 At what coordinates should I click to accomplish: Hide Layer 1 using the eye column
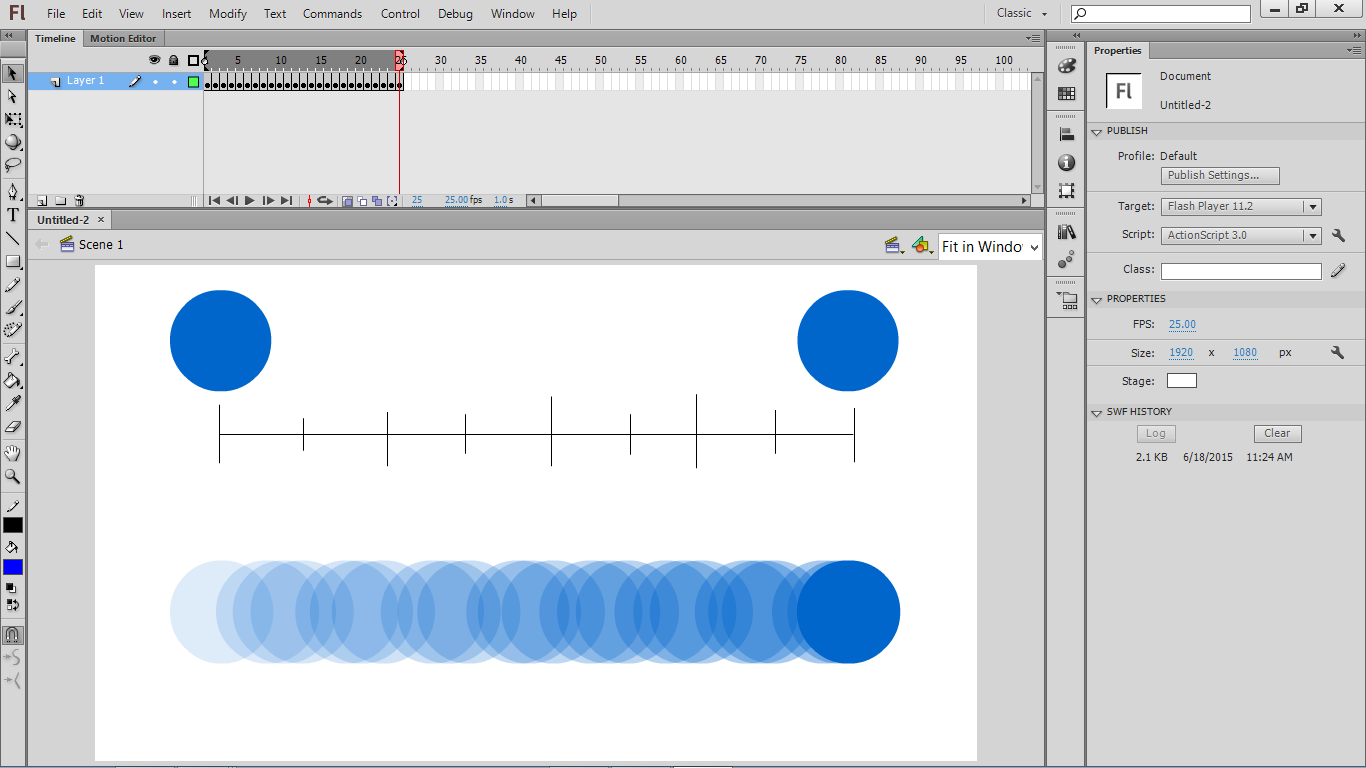click(x=155, y=81)
